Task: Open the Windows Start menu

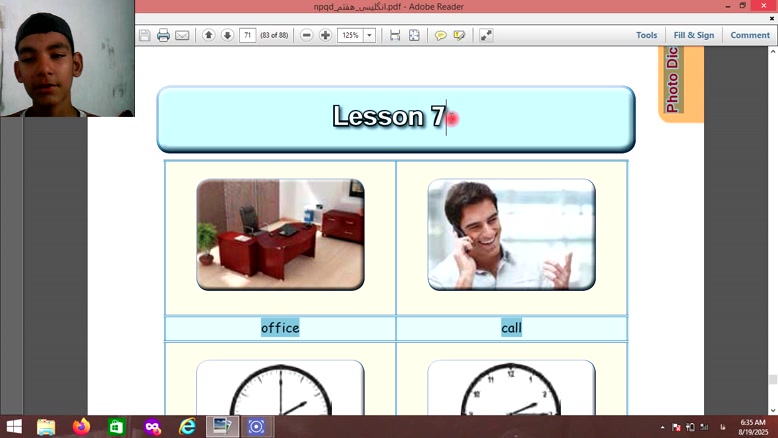Action: point(14,427)
